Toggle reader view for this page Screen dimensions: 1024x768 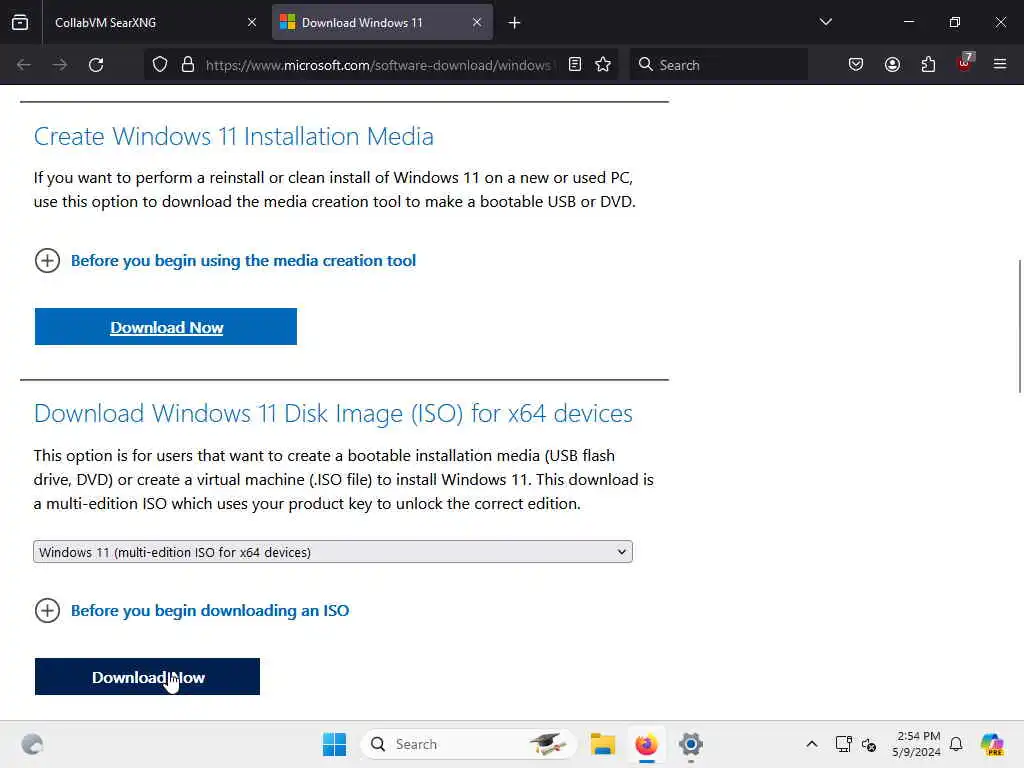coord(575,64)
